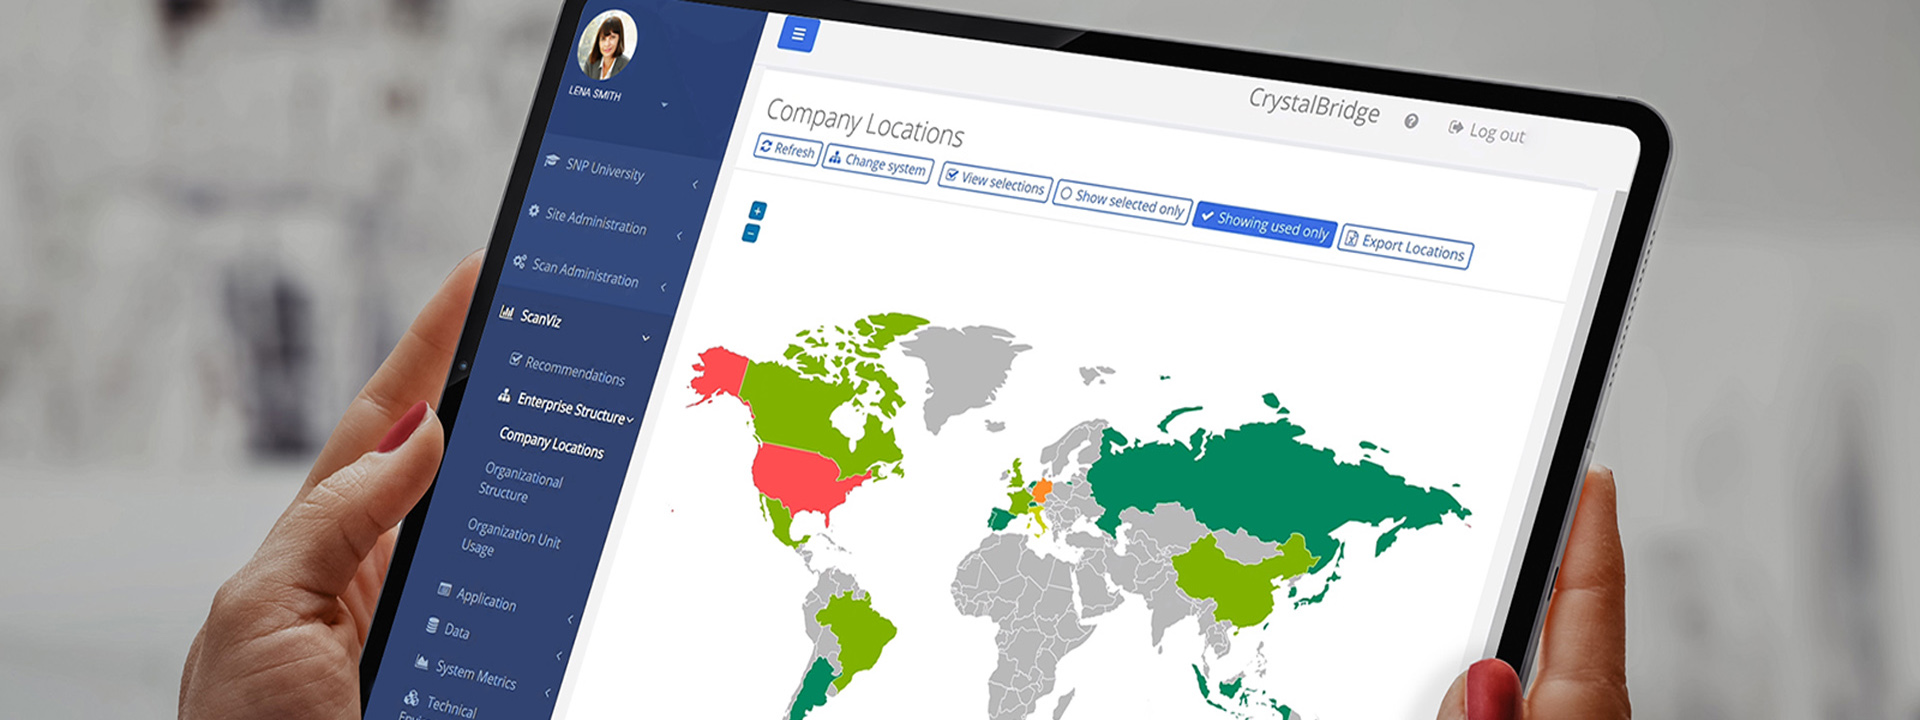Zoom in the map with plus button
The image size is (1920, 720).
click(758, 210)
